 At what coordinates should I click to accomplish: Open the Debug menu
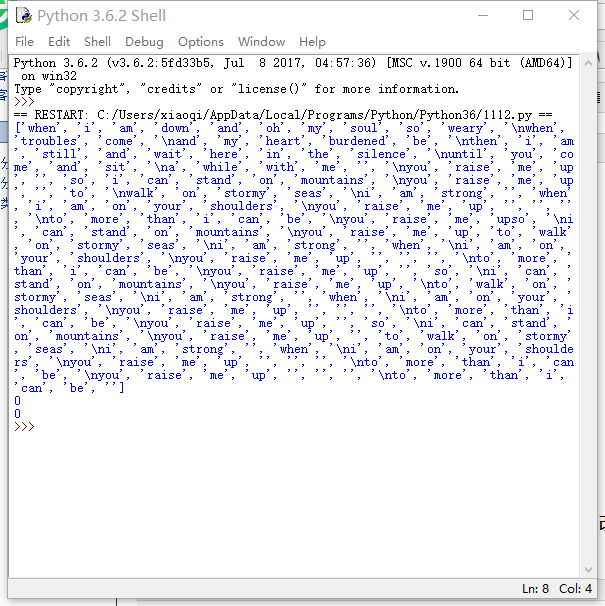click(144, 41)
